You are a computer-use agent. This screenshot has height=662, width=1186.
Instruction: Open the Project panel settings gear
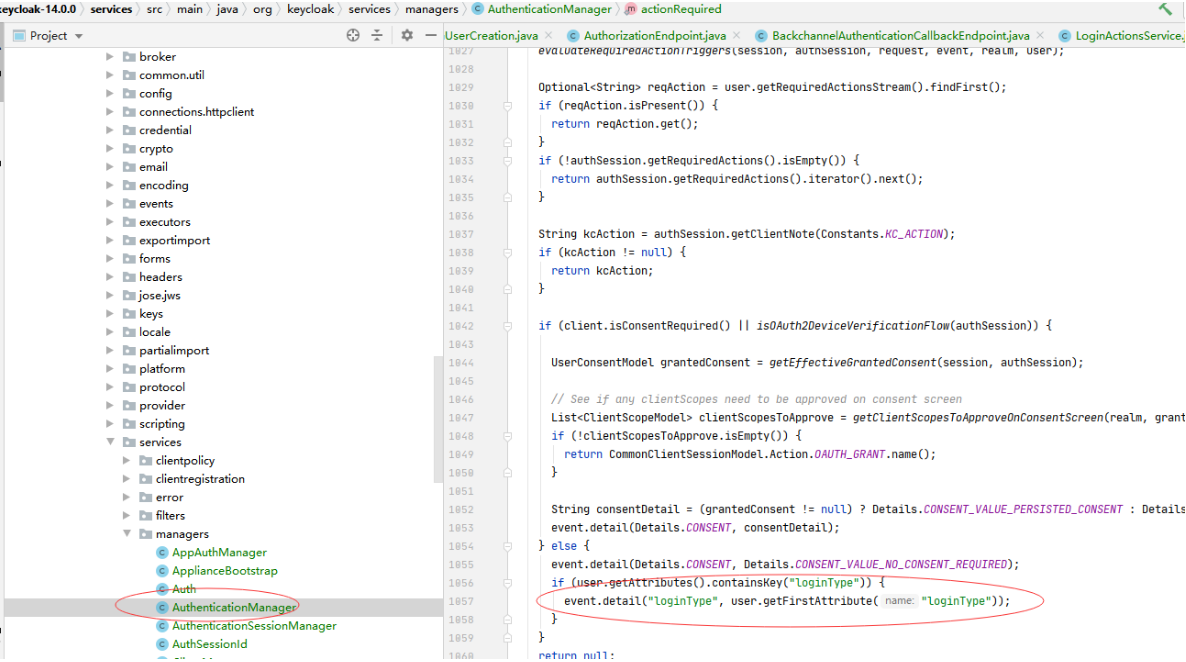[407, 36]
